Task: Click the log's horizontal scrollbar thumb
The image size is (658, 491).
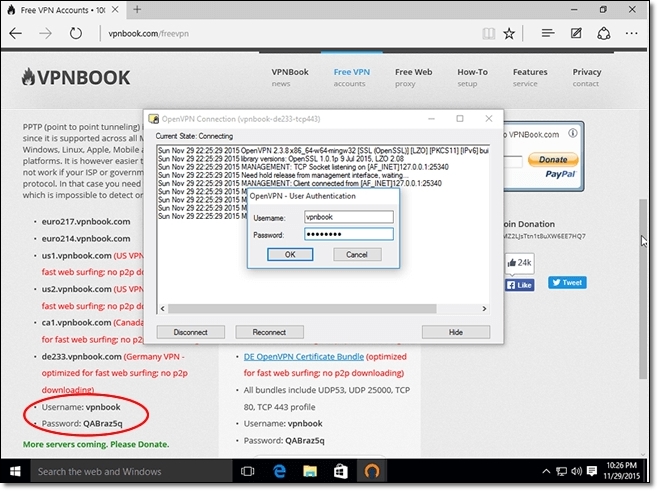Action: pyautogui.click(x=302, y=308)
